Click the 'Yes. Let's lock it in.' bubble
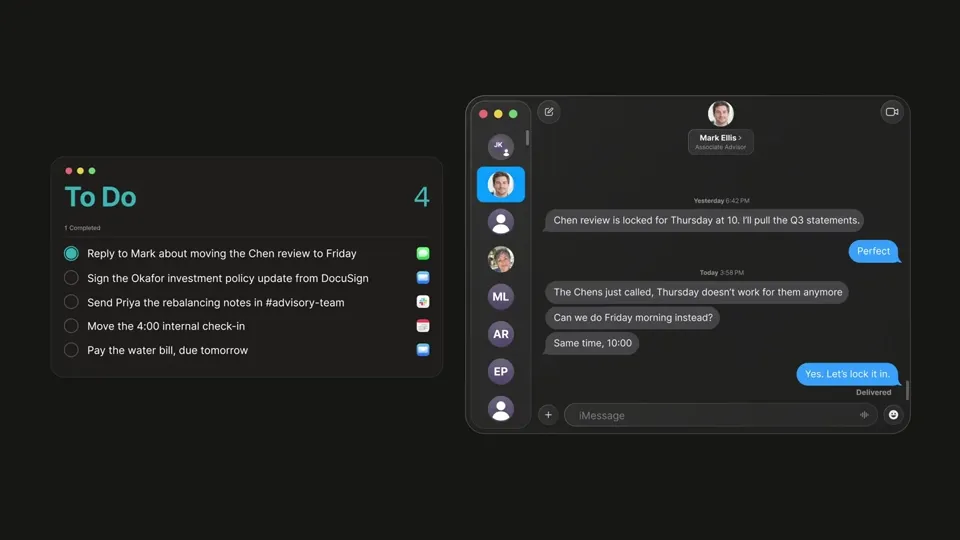The width and height of the screenshot is (960, 540). tap(847, 374)
